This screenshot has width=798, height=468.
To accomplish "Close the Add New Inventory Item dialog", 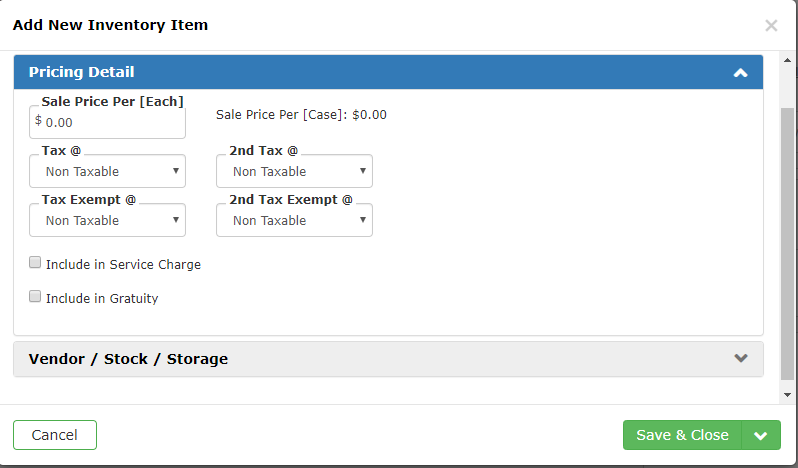I will tap(771, 25).
